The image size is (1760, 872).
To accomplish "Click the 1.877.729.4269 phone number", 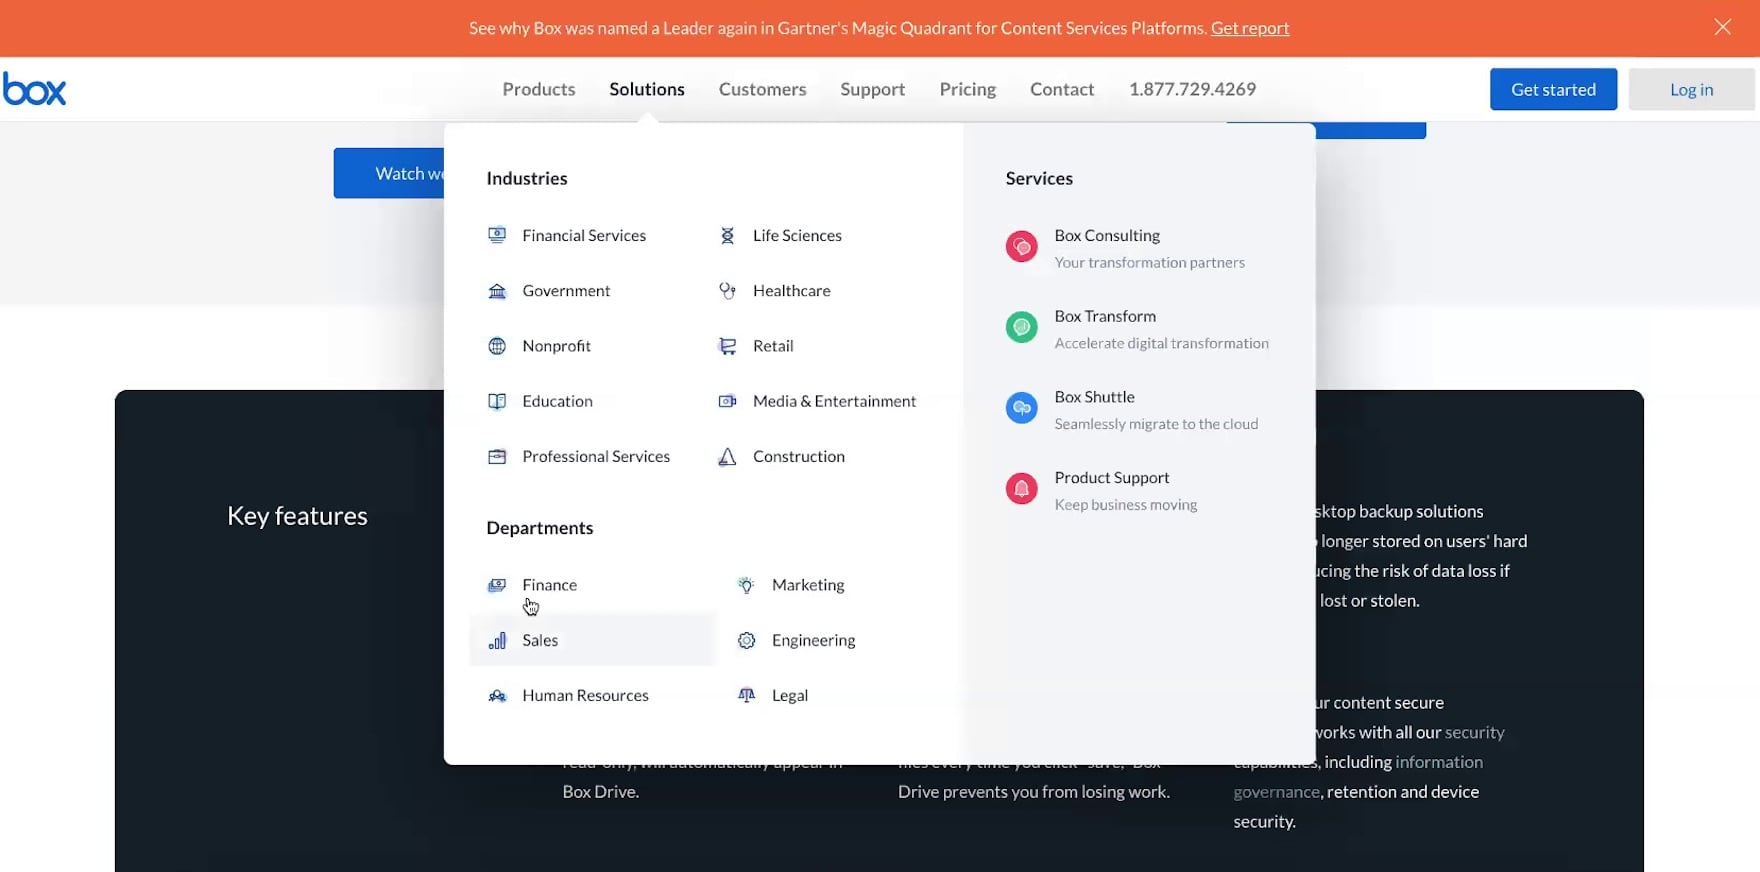I will [x=1192, y=89].
